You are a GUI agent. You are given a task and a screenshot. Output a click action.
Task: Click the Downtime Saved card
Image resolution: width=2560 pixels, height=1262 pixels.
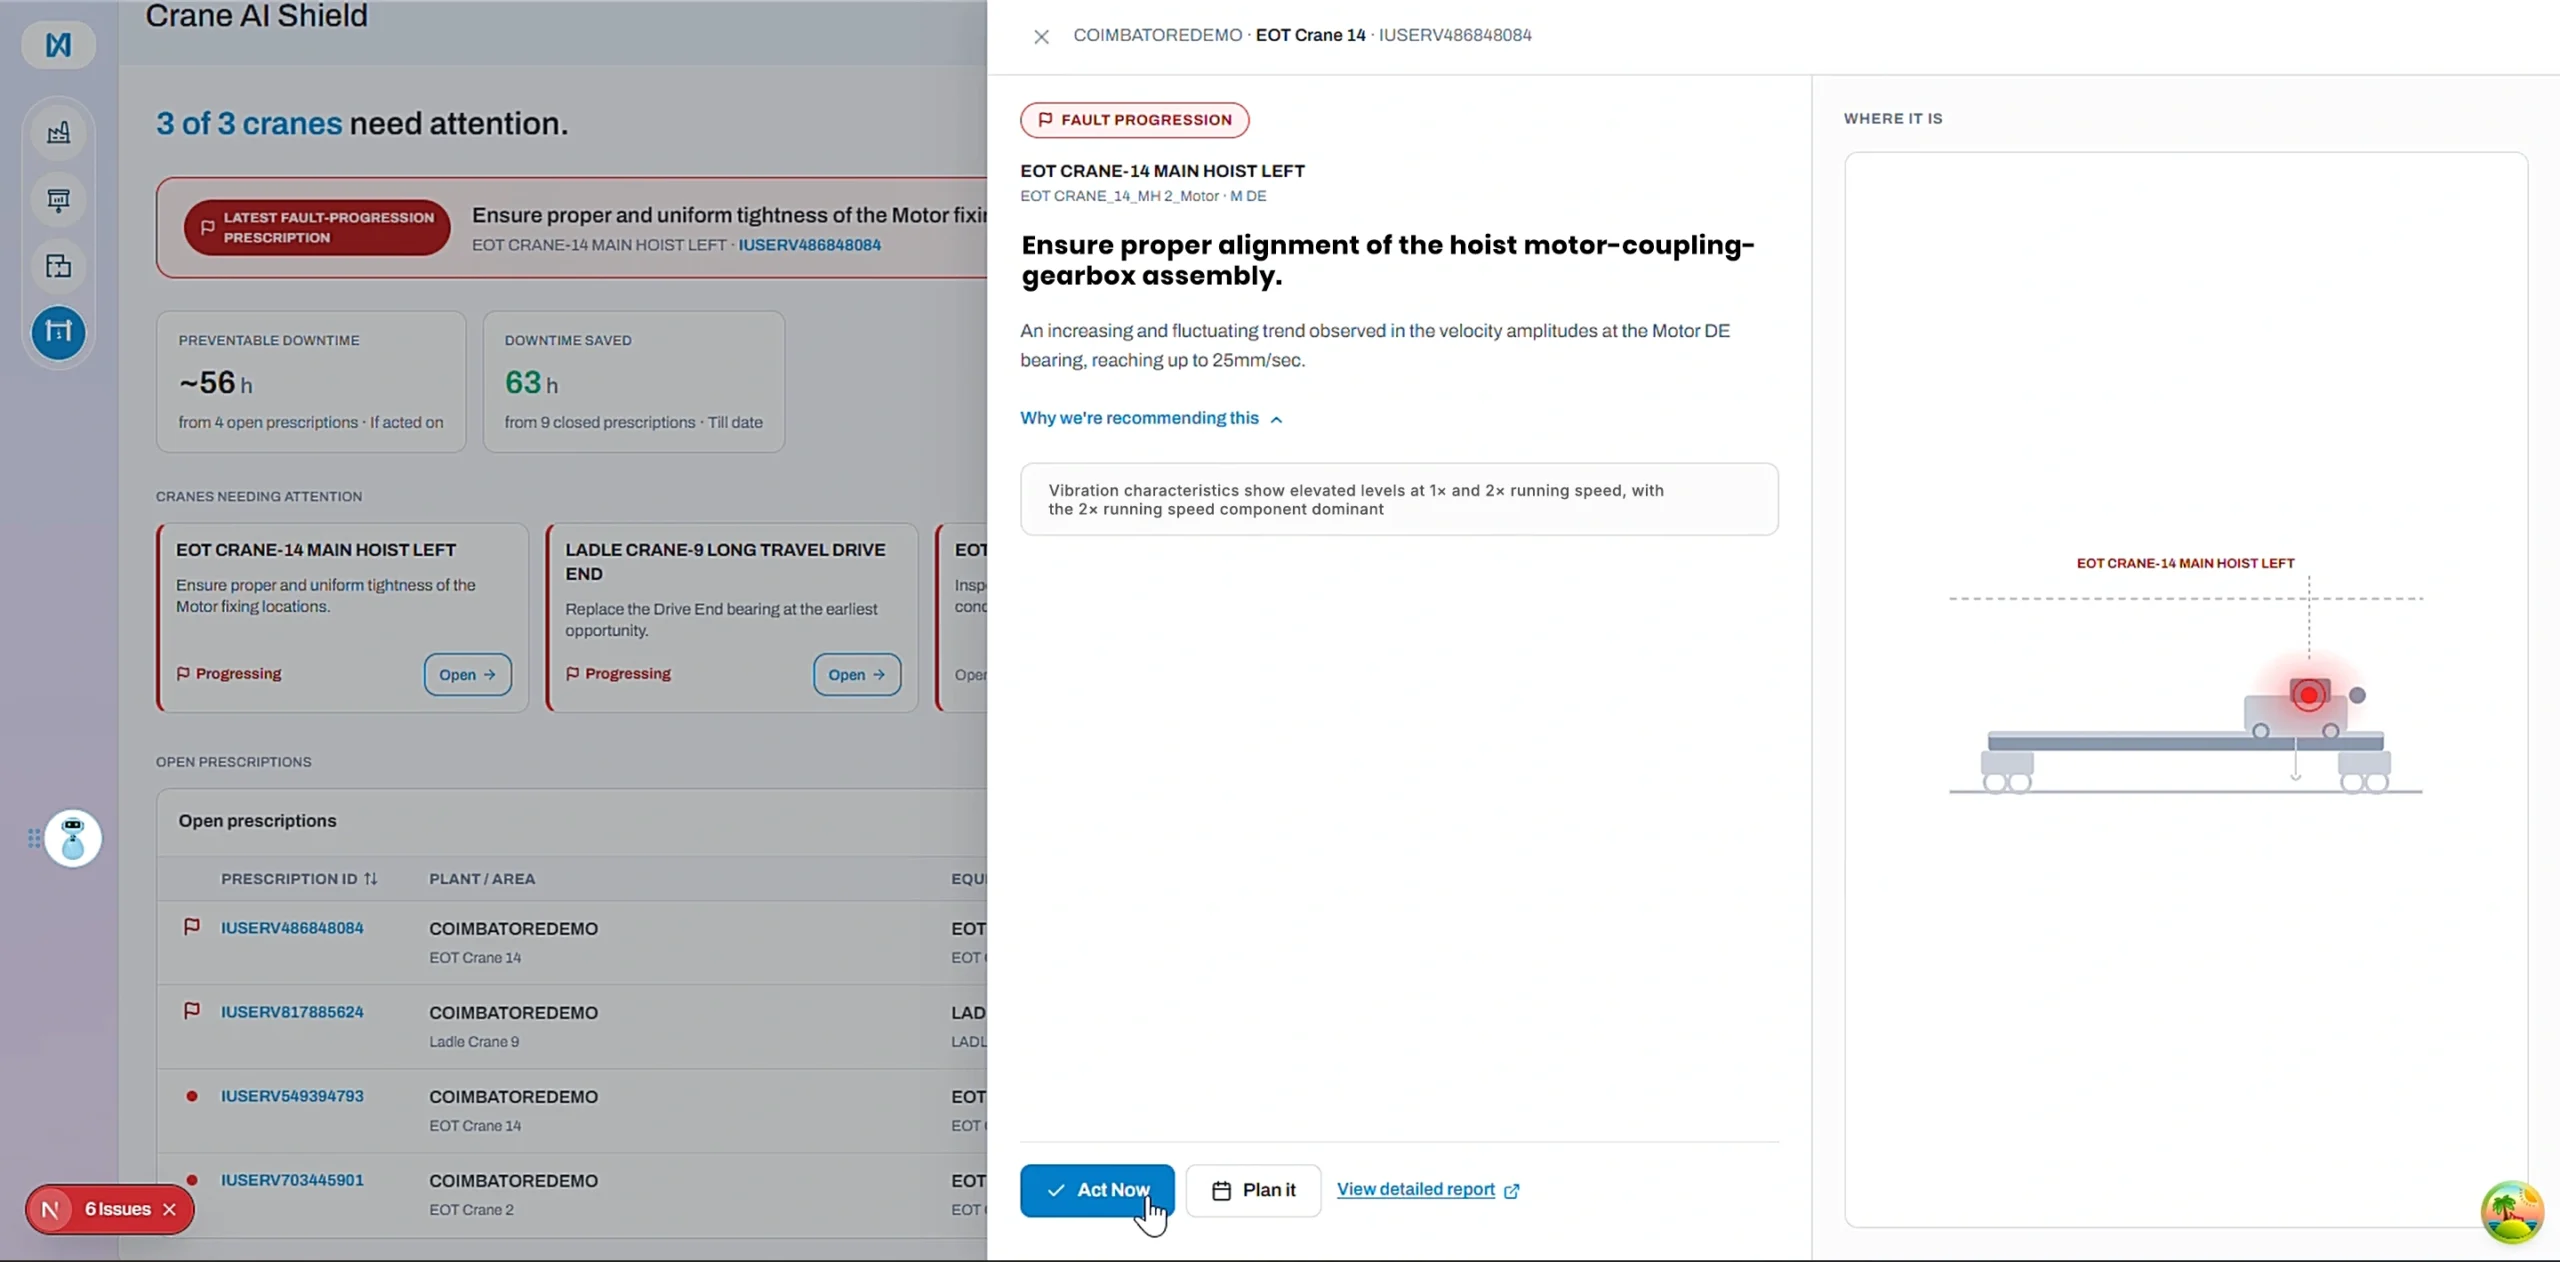[634, 382]
